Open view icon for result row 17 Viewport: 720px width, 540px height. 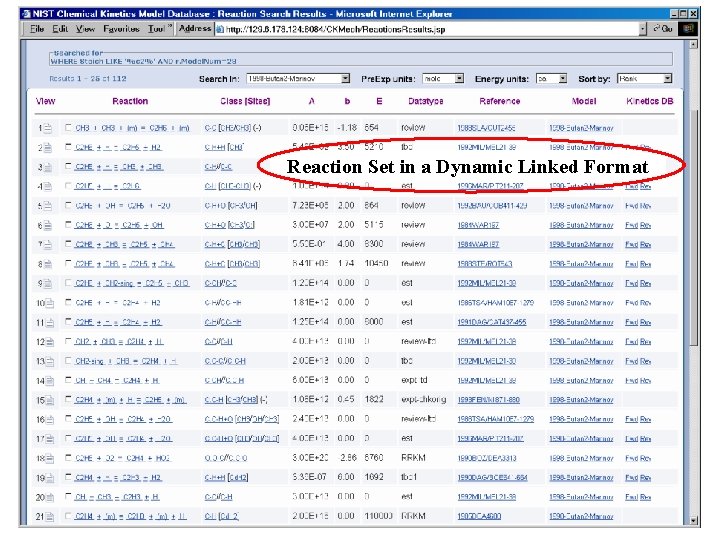click(x=50, y=439)
